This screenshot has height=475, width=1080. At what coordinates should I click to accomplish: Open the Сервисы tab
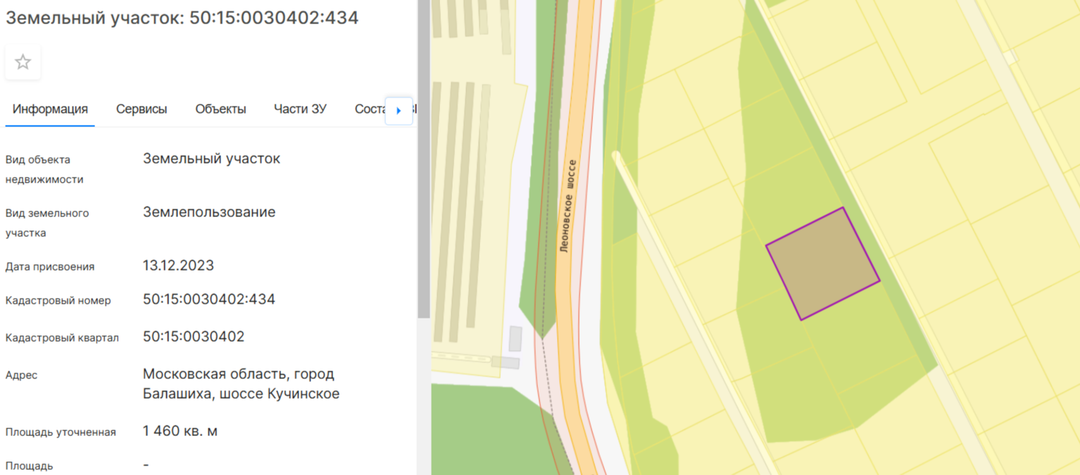click(x=142, y=109)
